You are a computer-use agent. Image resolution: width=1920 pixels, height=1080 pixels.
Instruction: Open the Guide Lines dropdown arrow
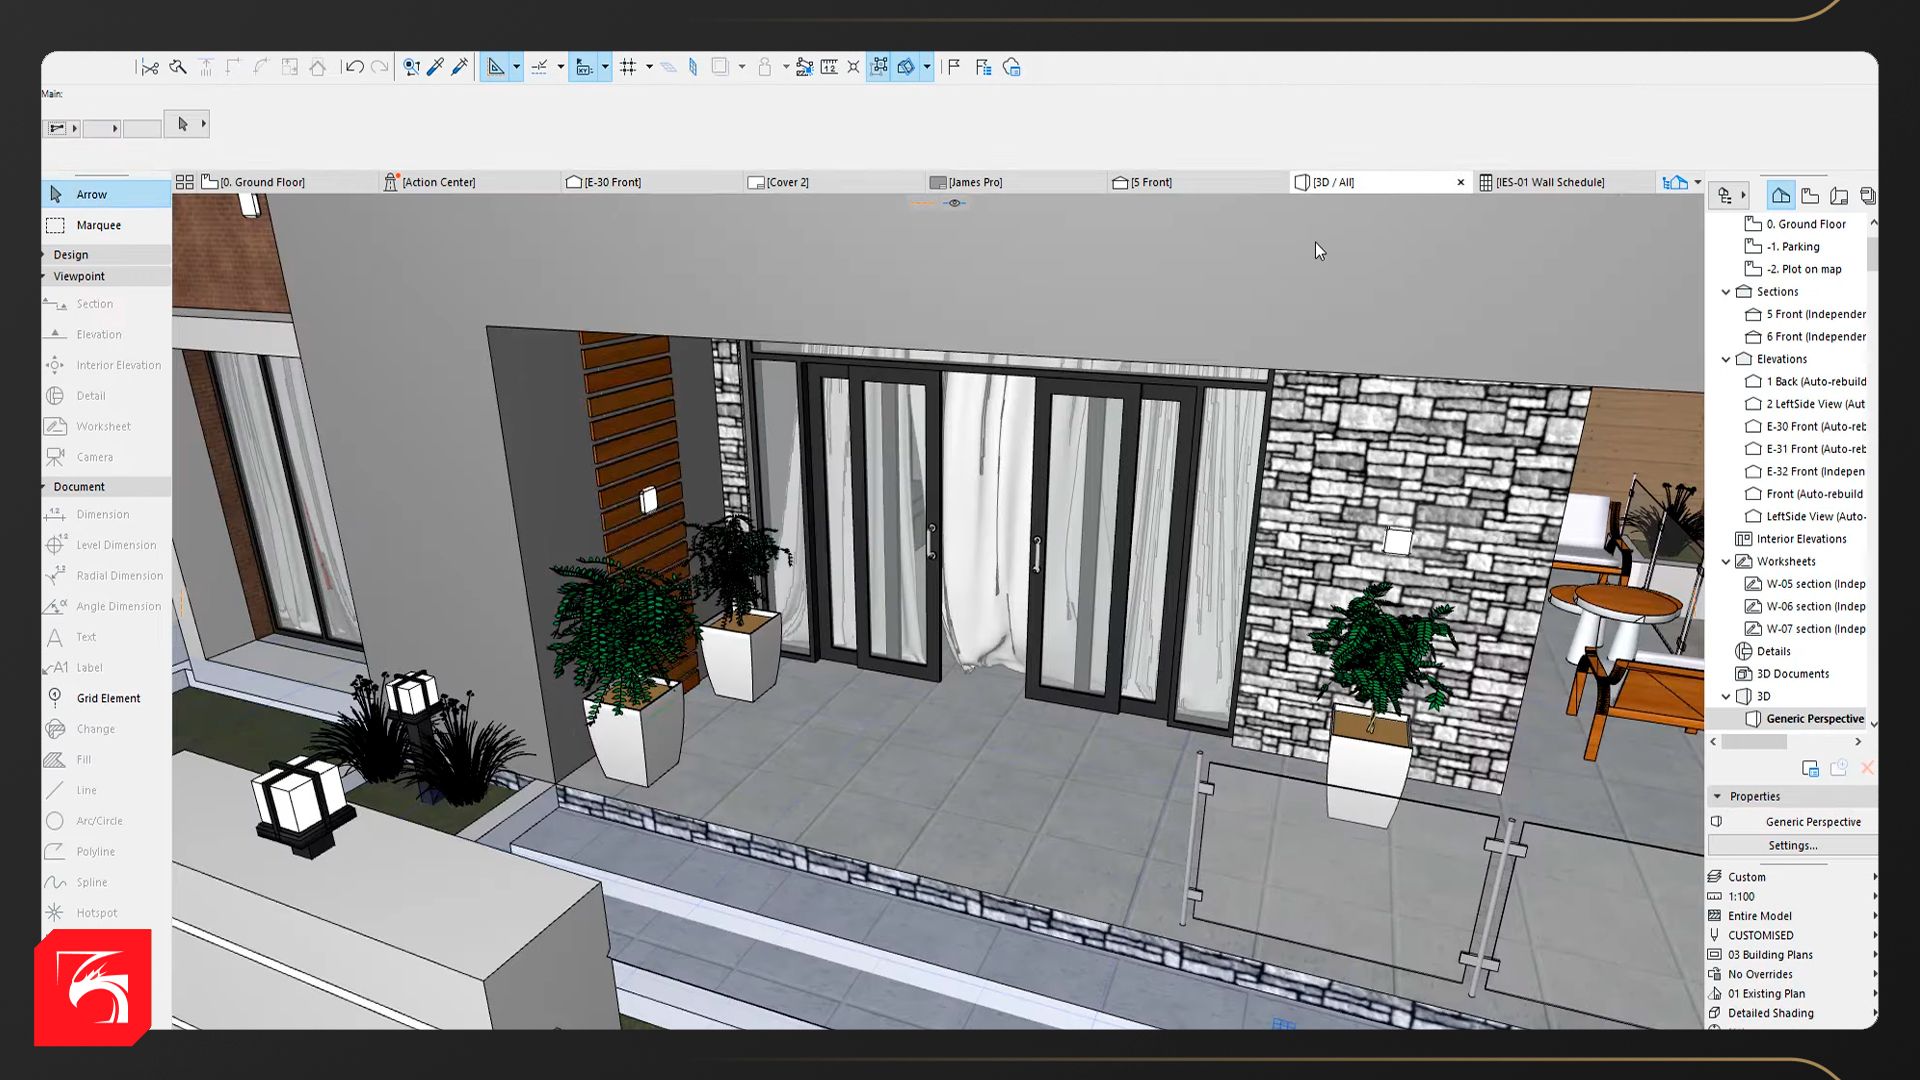point(516,67)
